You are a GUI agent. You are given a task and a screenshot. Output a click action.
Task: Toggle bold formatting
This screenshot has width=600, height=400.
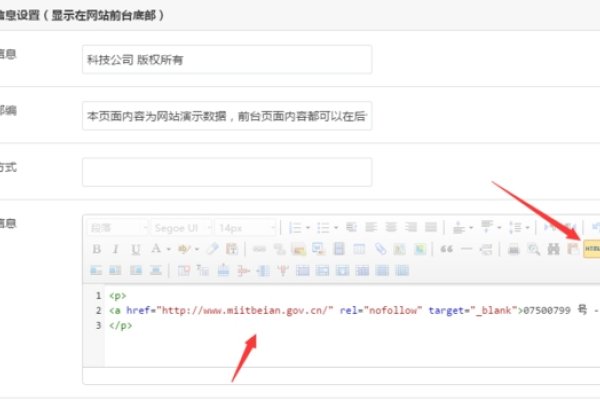[96, 249]
